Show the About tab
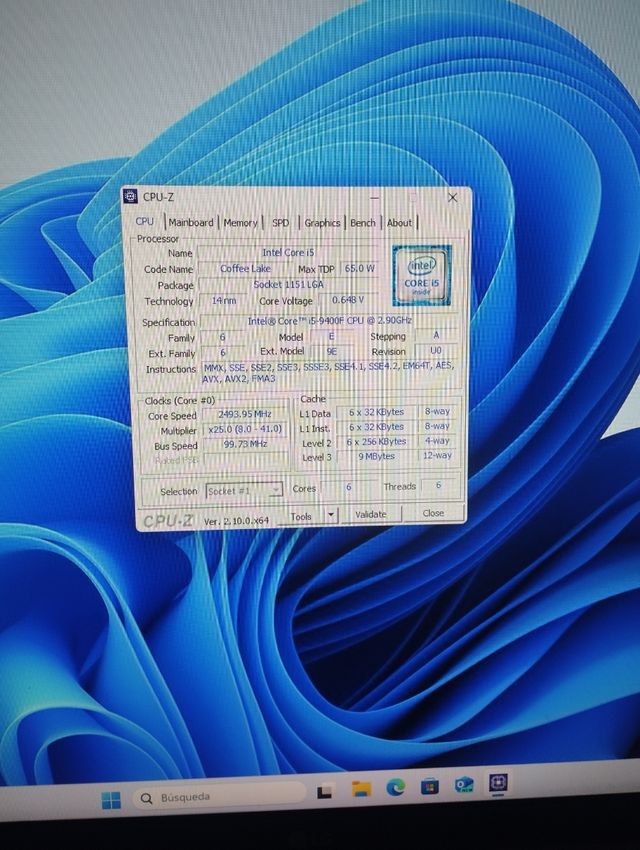This screenshot has width=640, height=850. 399,223
